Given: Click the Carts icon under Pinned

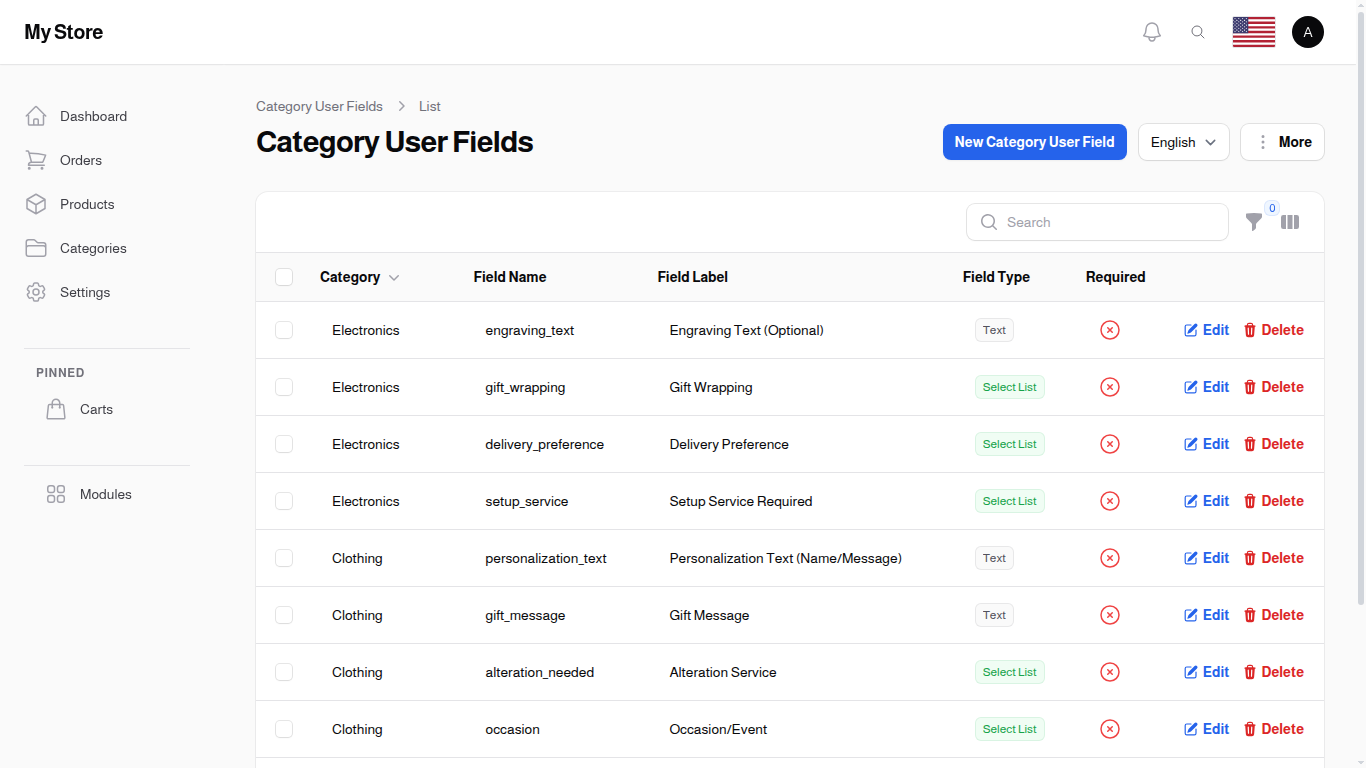Looking at the screenshot, I should pos(56,408).
